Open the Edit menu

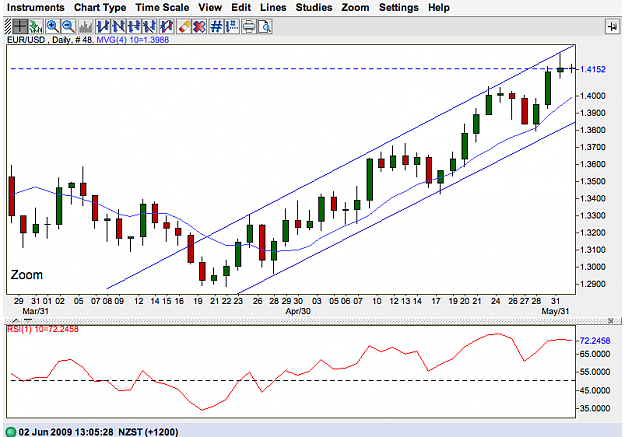coord(241,8)
